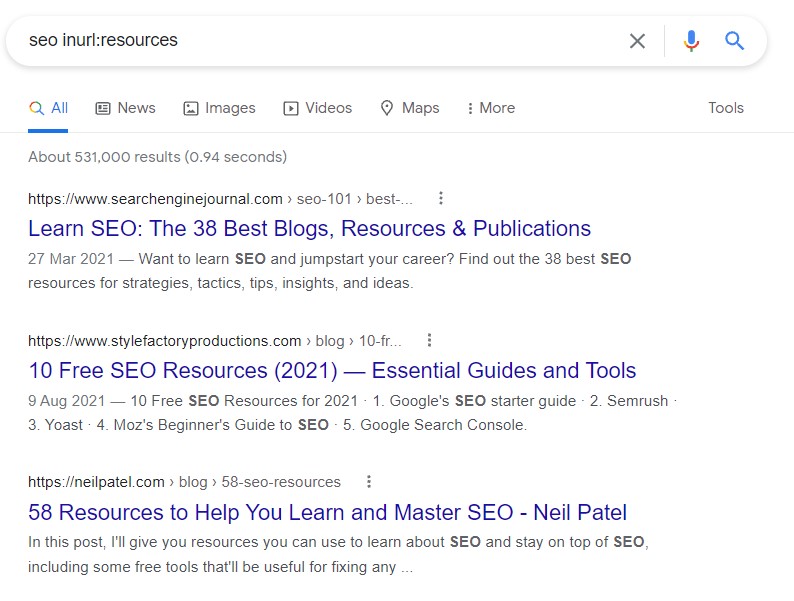The width and height of the screenshot is (794, 601).
Task: Open three-dot menu beside stylefactoryproductions.com result
Action: point(429,340)
